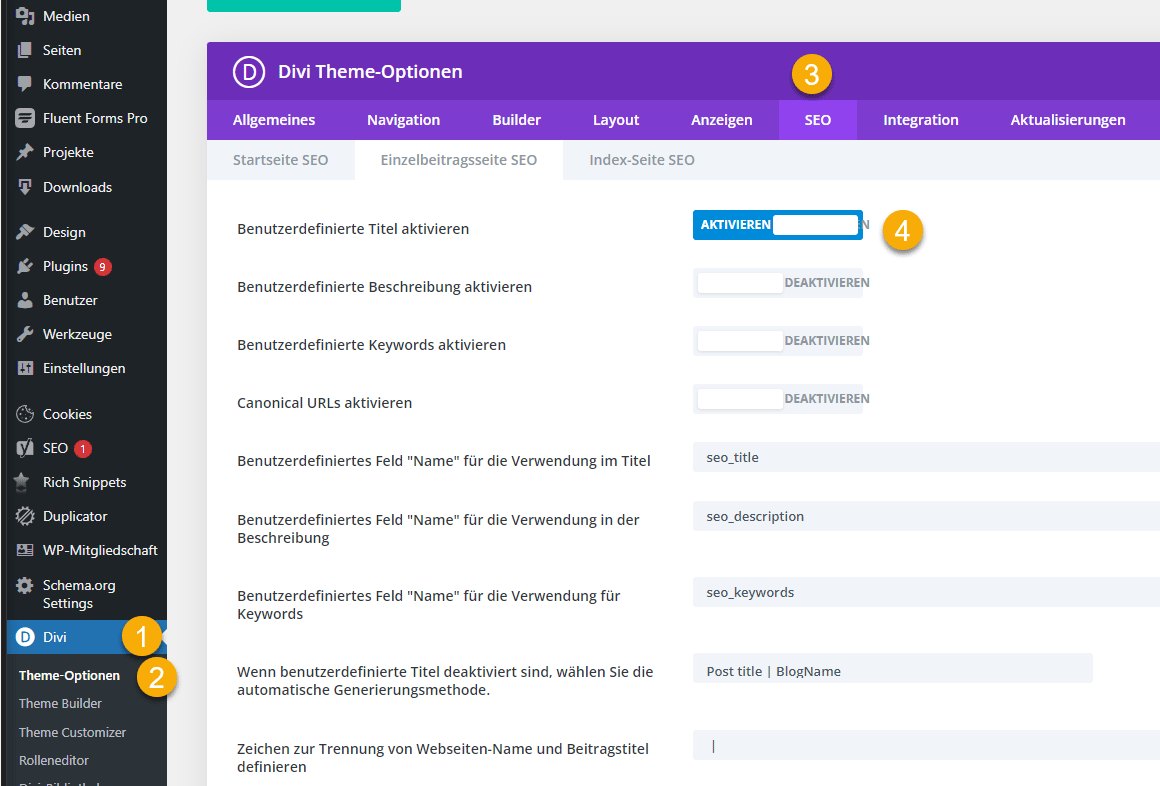This screenshot has height=786, width=1160.
Task: Click the SEO notification count badge
Action: tap(83, 449)
